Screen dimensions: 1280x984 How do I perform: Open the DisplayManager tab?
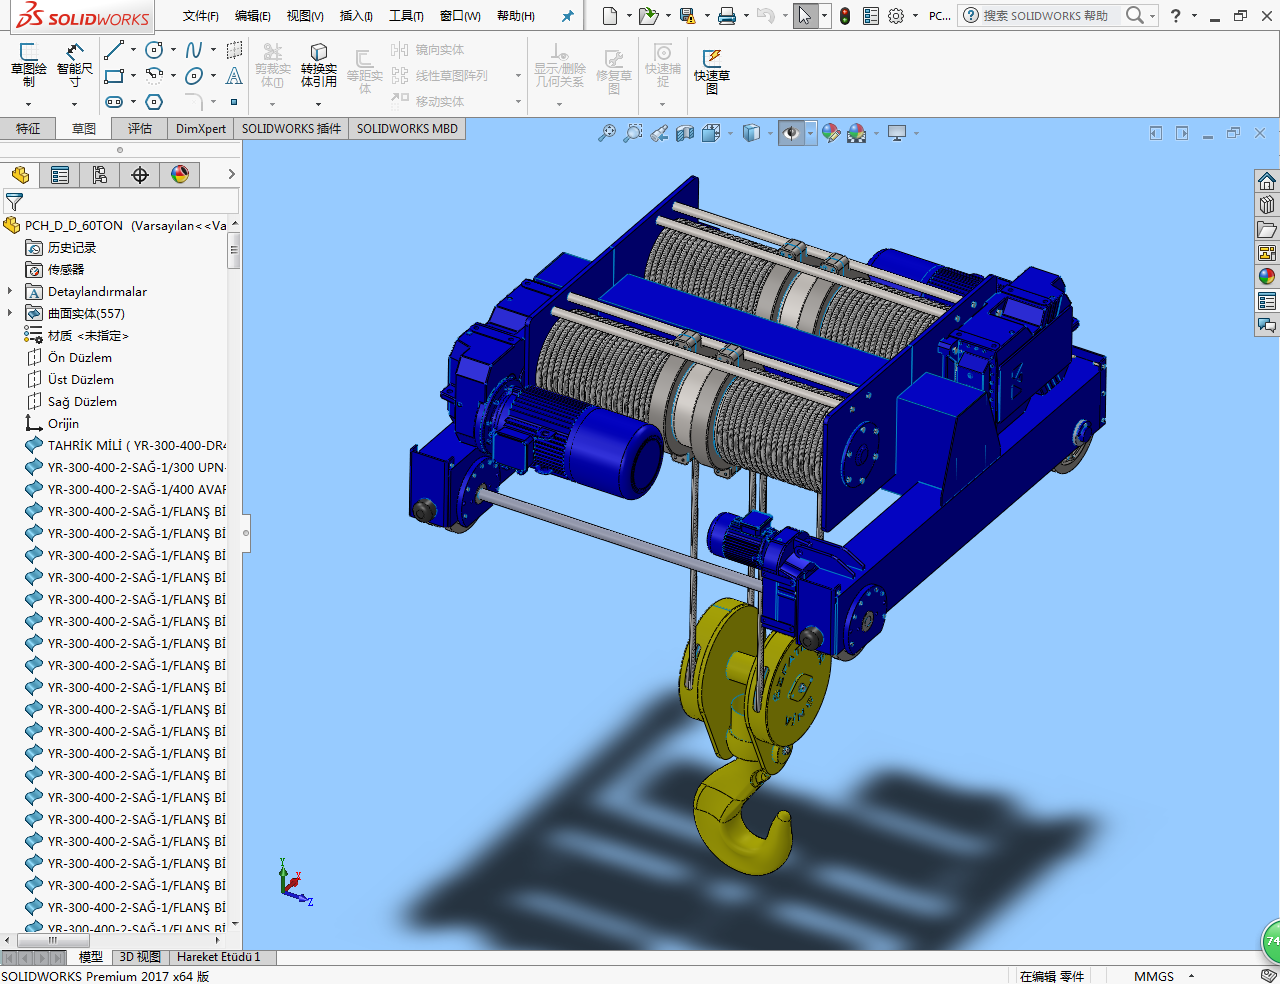pos(180,175)
